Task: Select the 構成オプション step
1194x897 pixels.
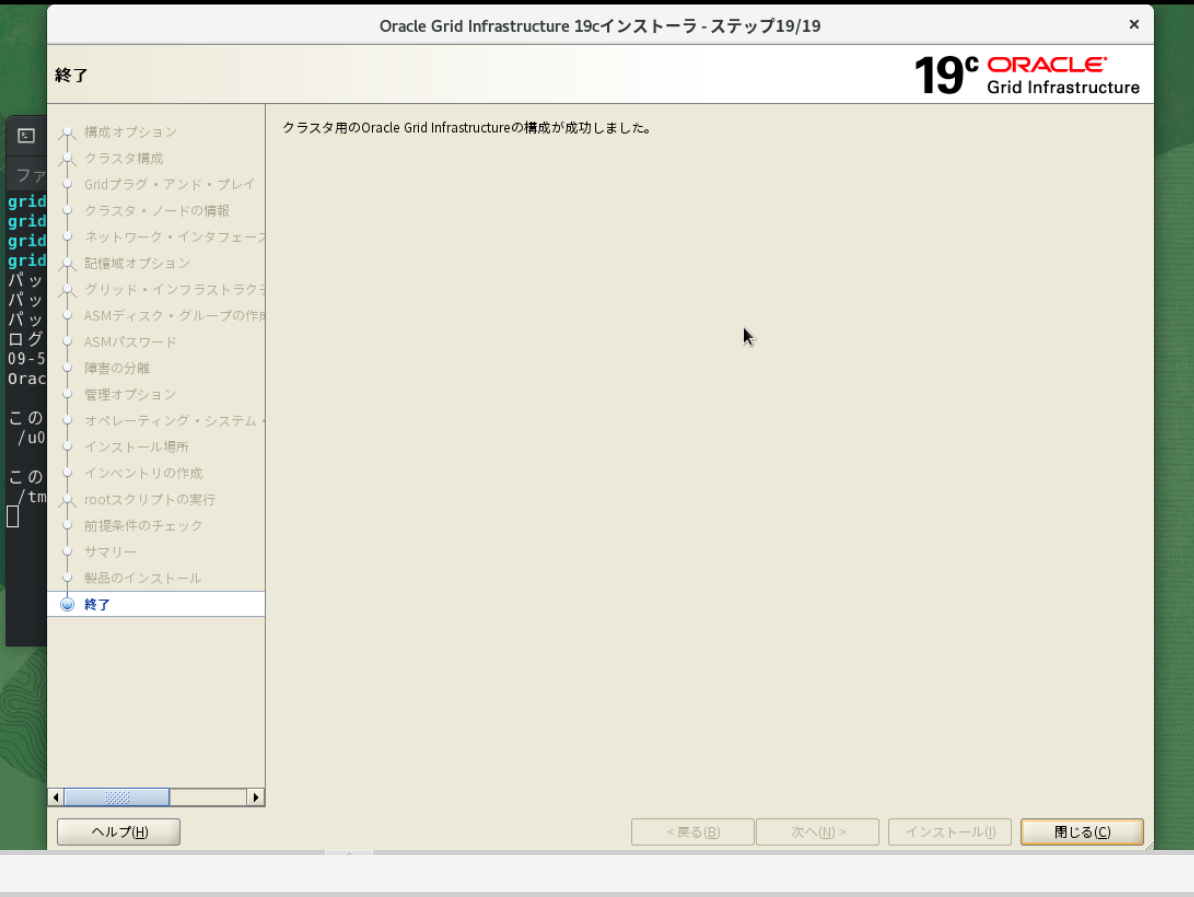Action: [130, 132]
